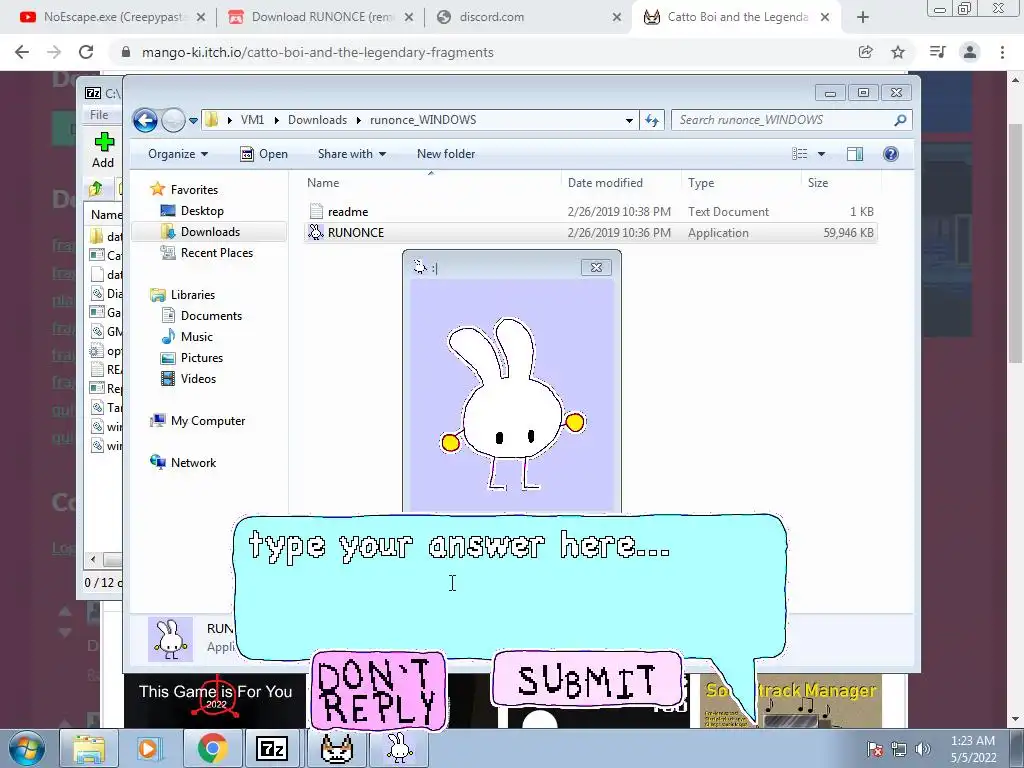Switch to Download RUNONCE tab
Screen dimensions: 1024x768
click(321, 17)
